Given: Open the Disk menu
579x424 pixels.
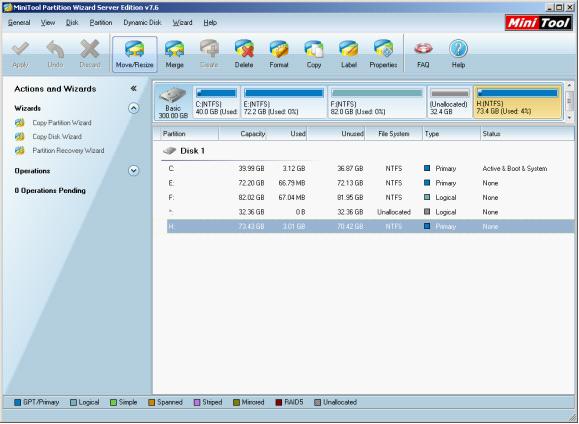Looking at the screenshot, I should click(x=72, y=23).
